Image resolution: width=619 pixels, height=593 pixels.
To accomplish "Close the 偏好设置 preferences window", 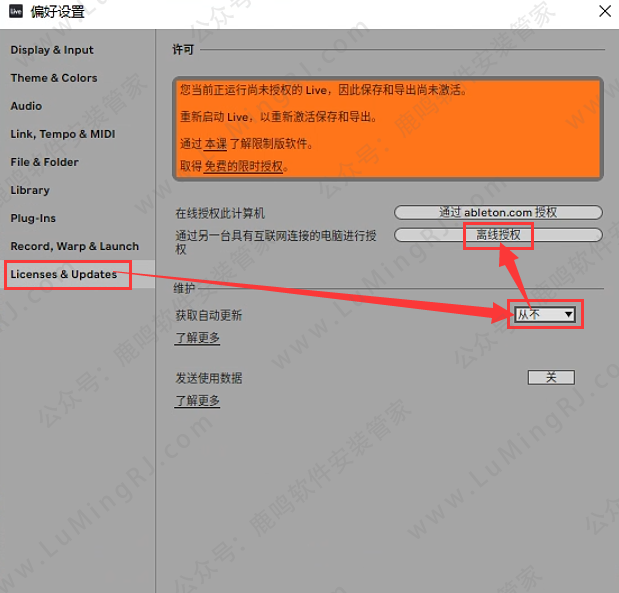I will coord(605,11).
